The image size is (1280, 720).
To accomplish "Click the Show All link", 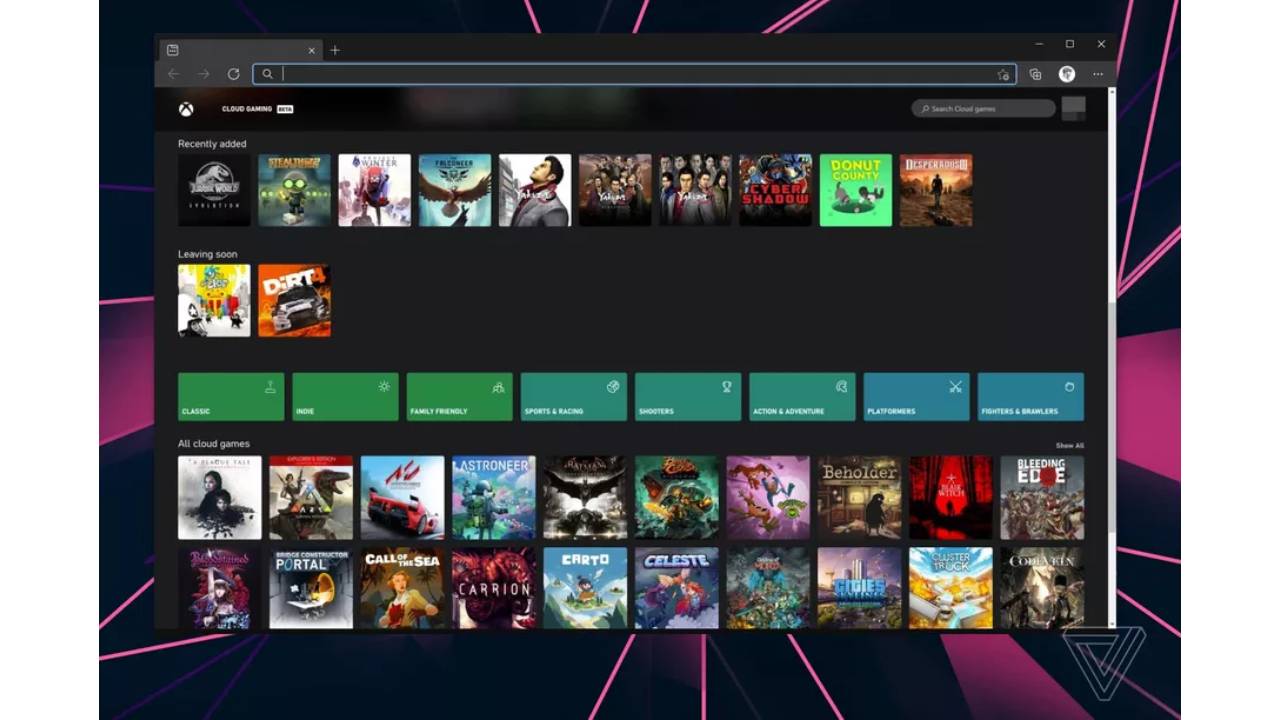I will click(x=1069, y=445).
